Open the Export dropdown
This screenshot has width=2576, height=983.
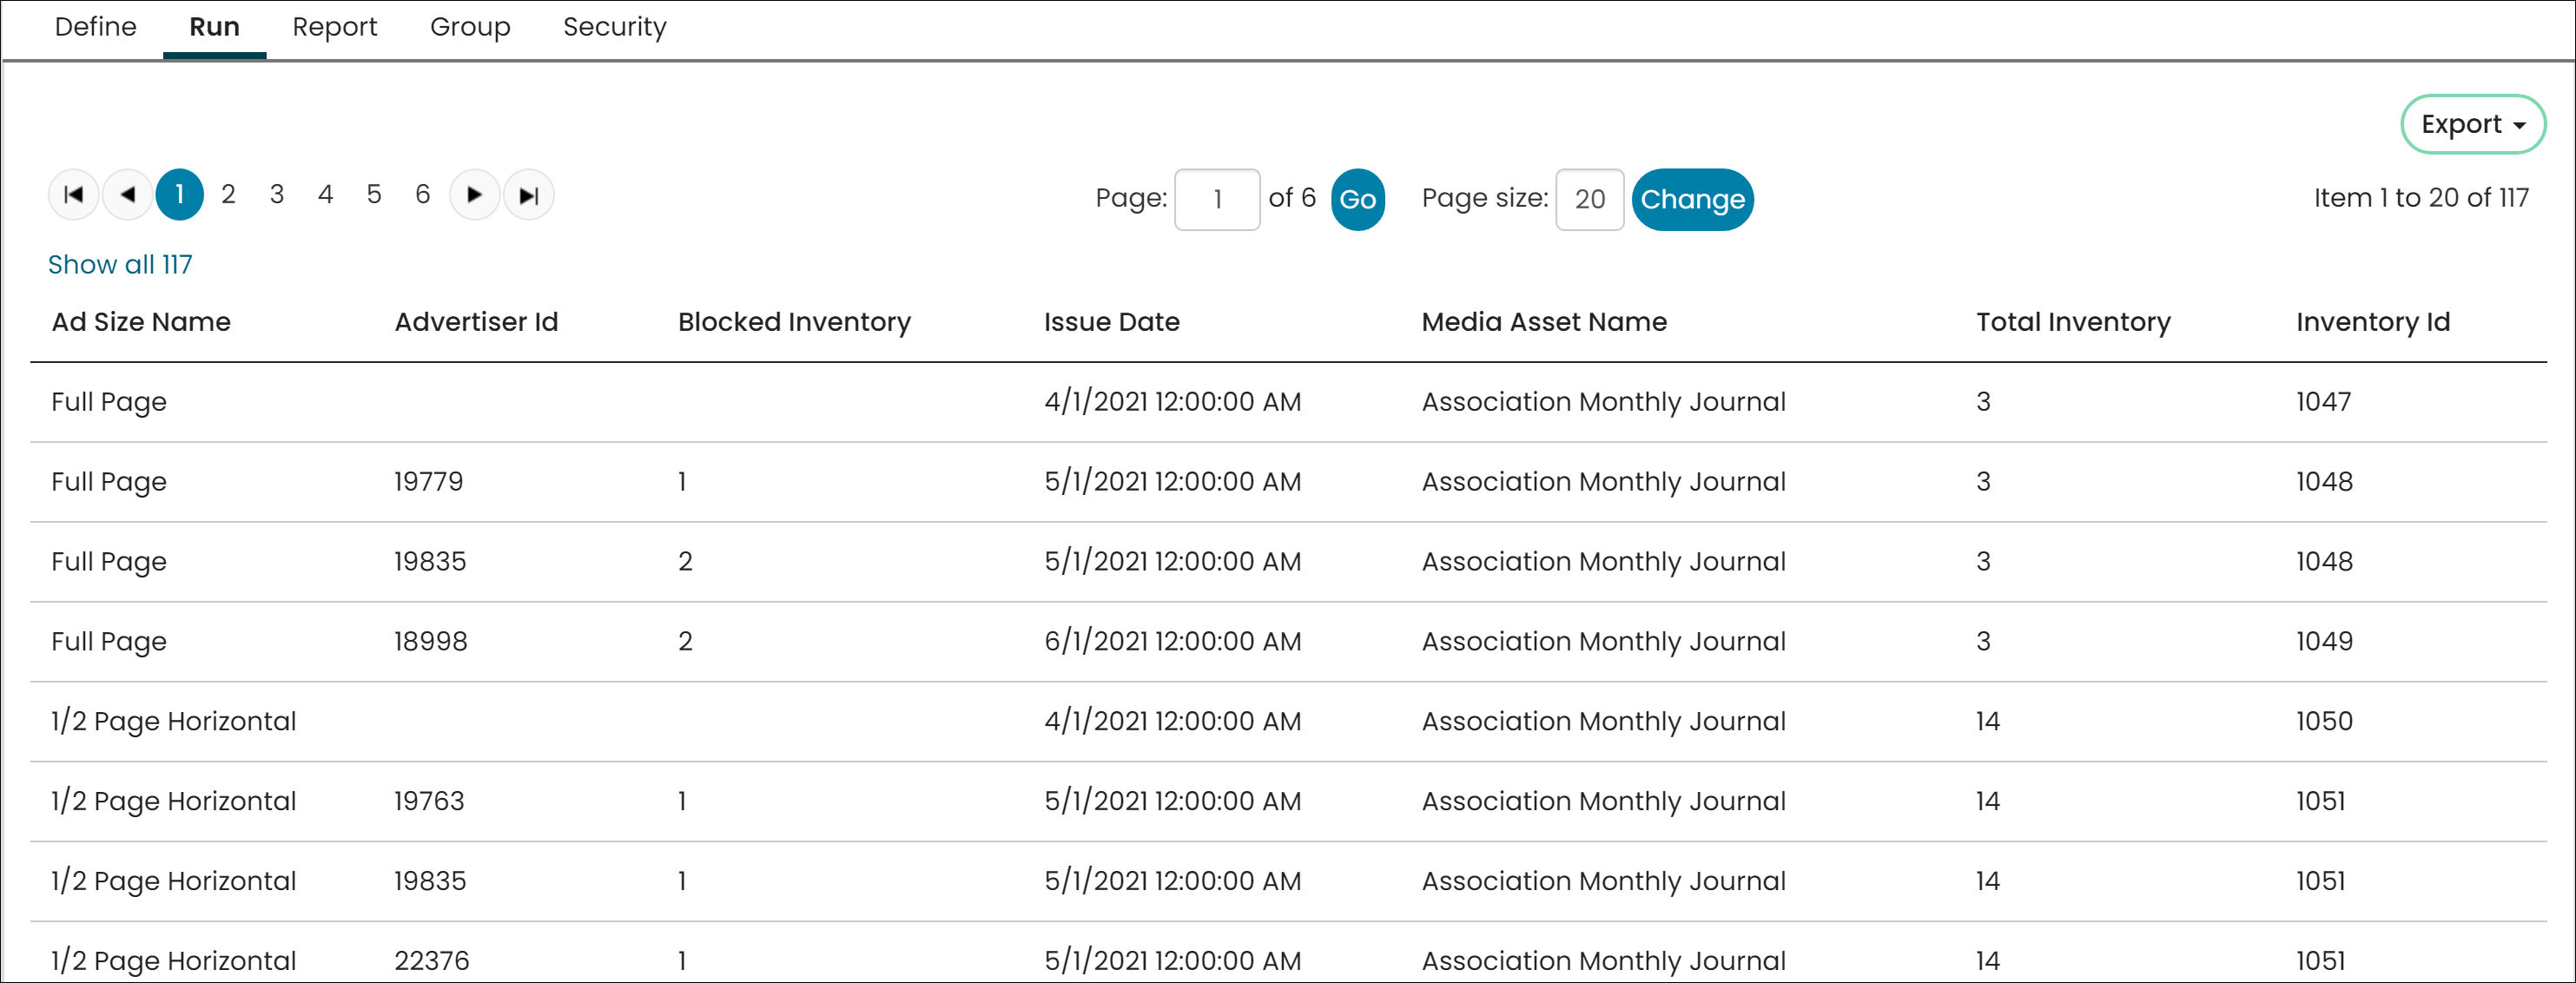tap(2473, 124)
